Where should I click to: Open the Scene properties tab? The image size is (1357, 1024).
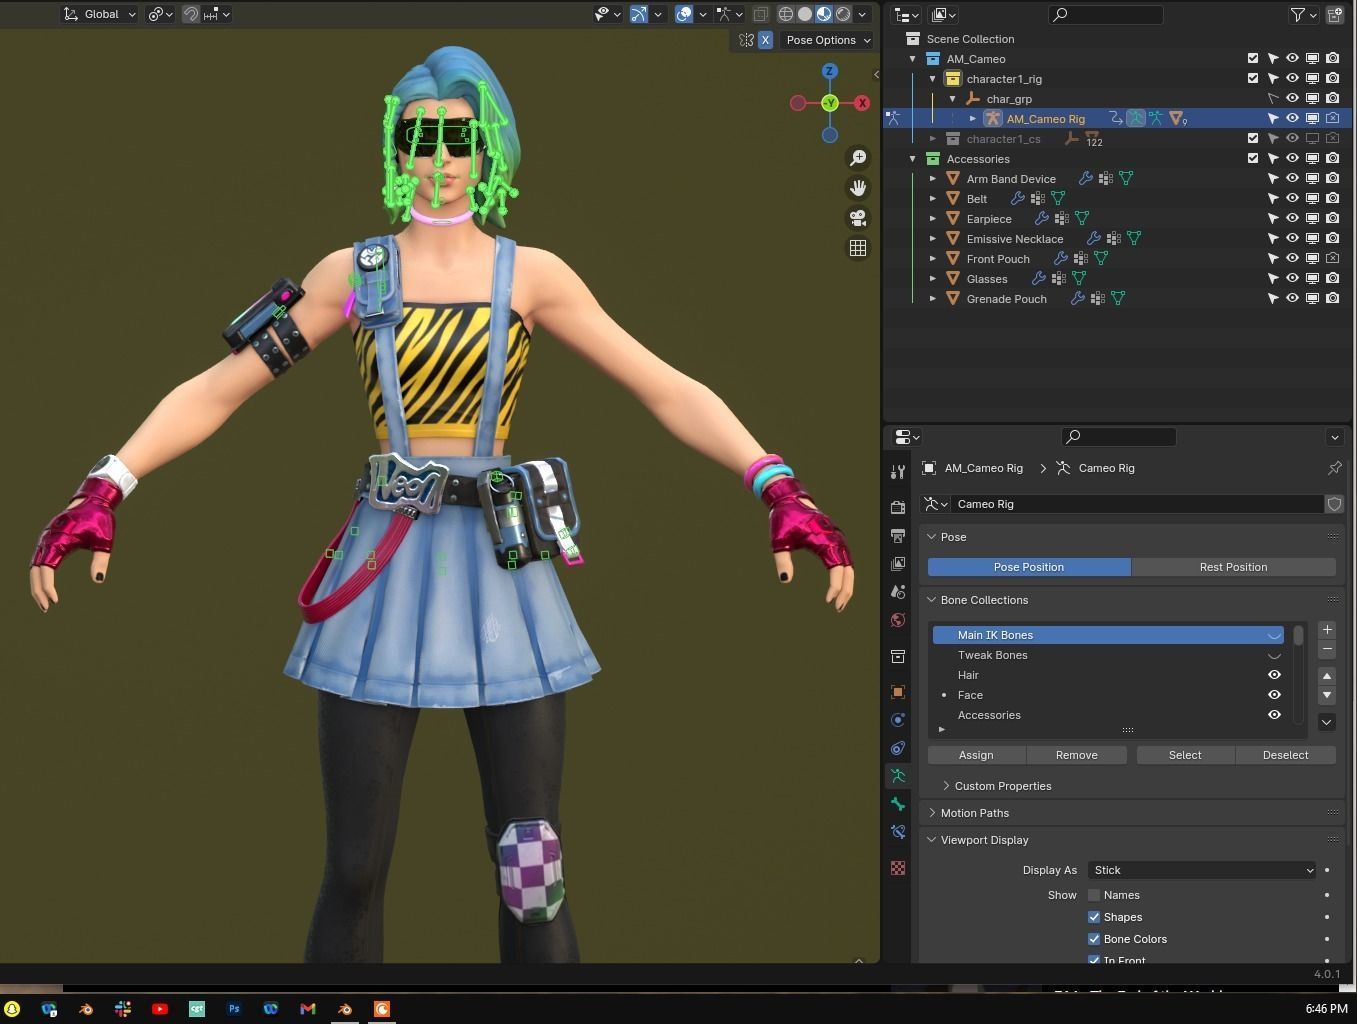coord(898,591)
